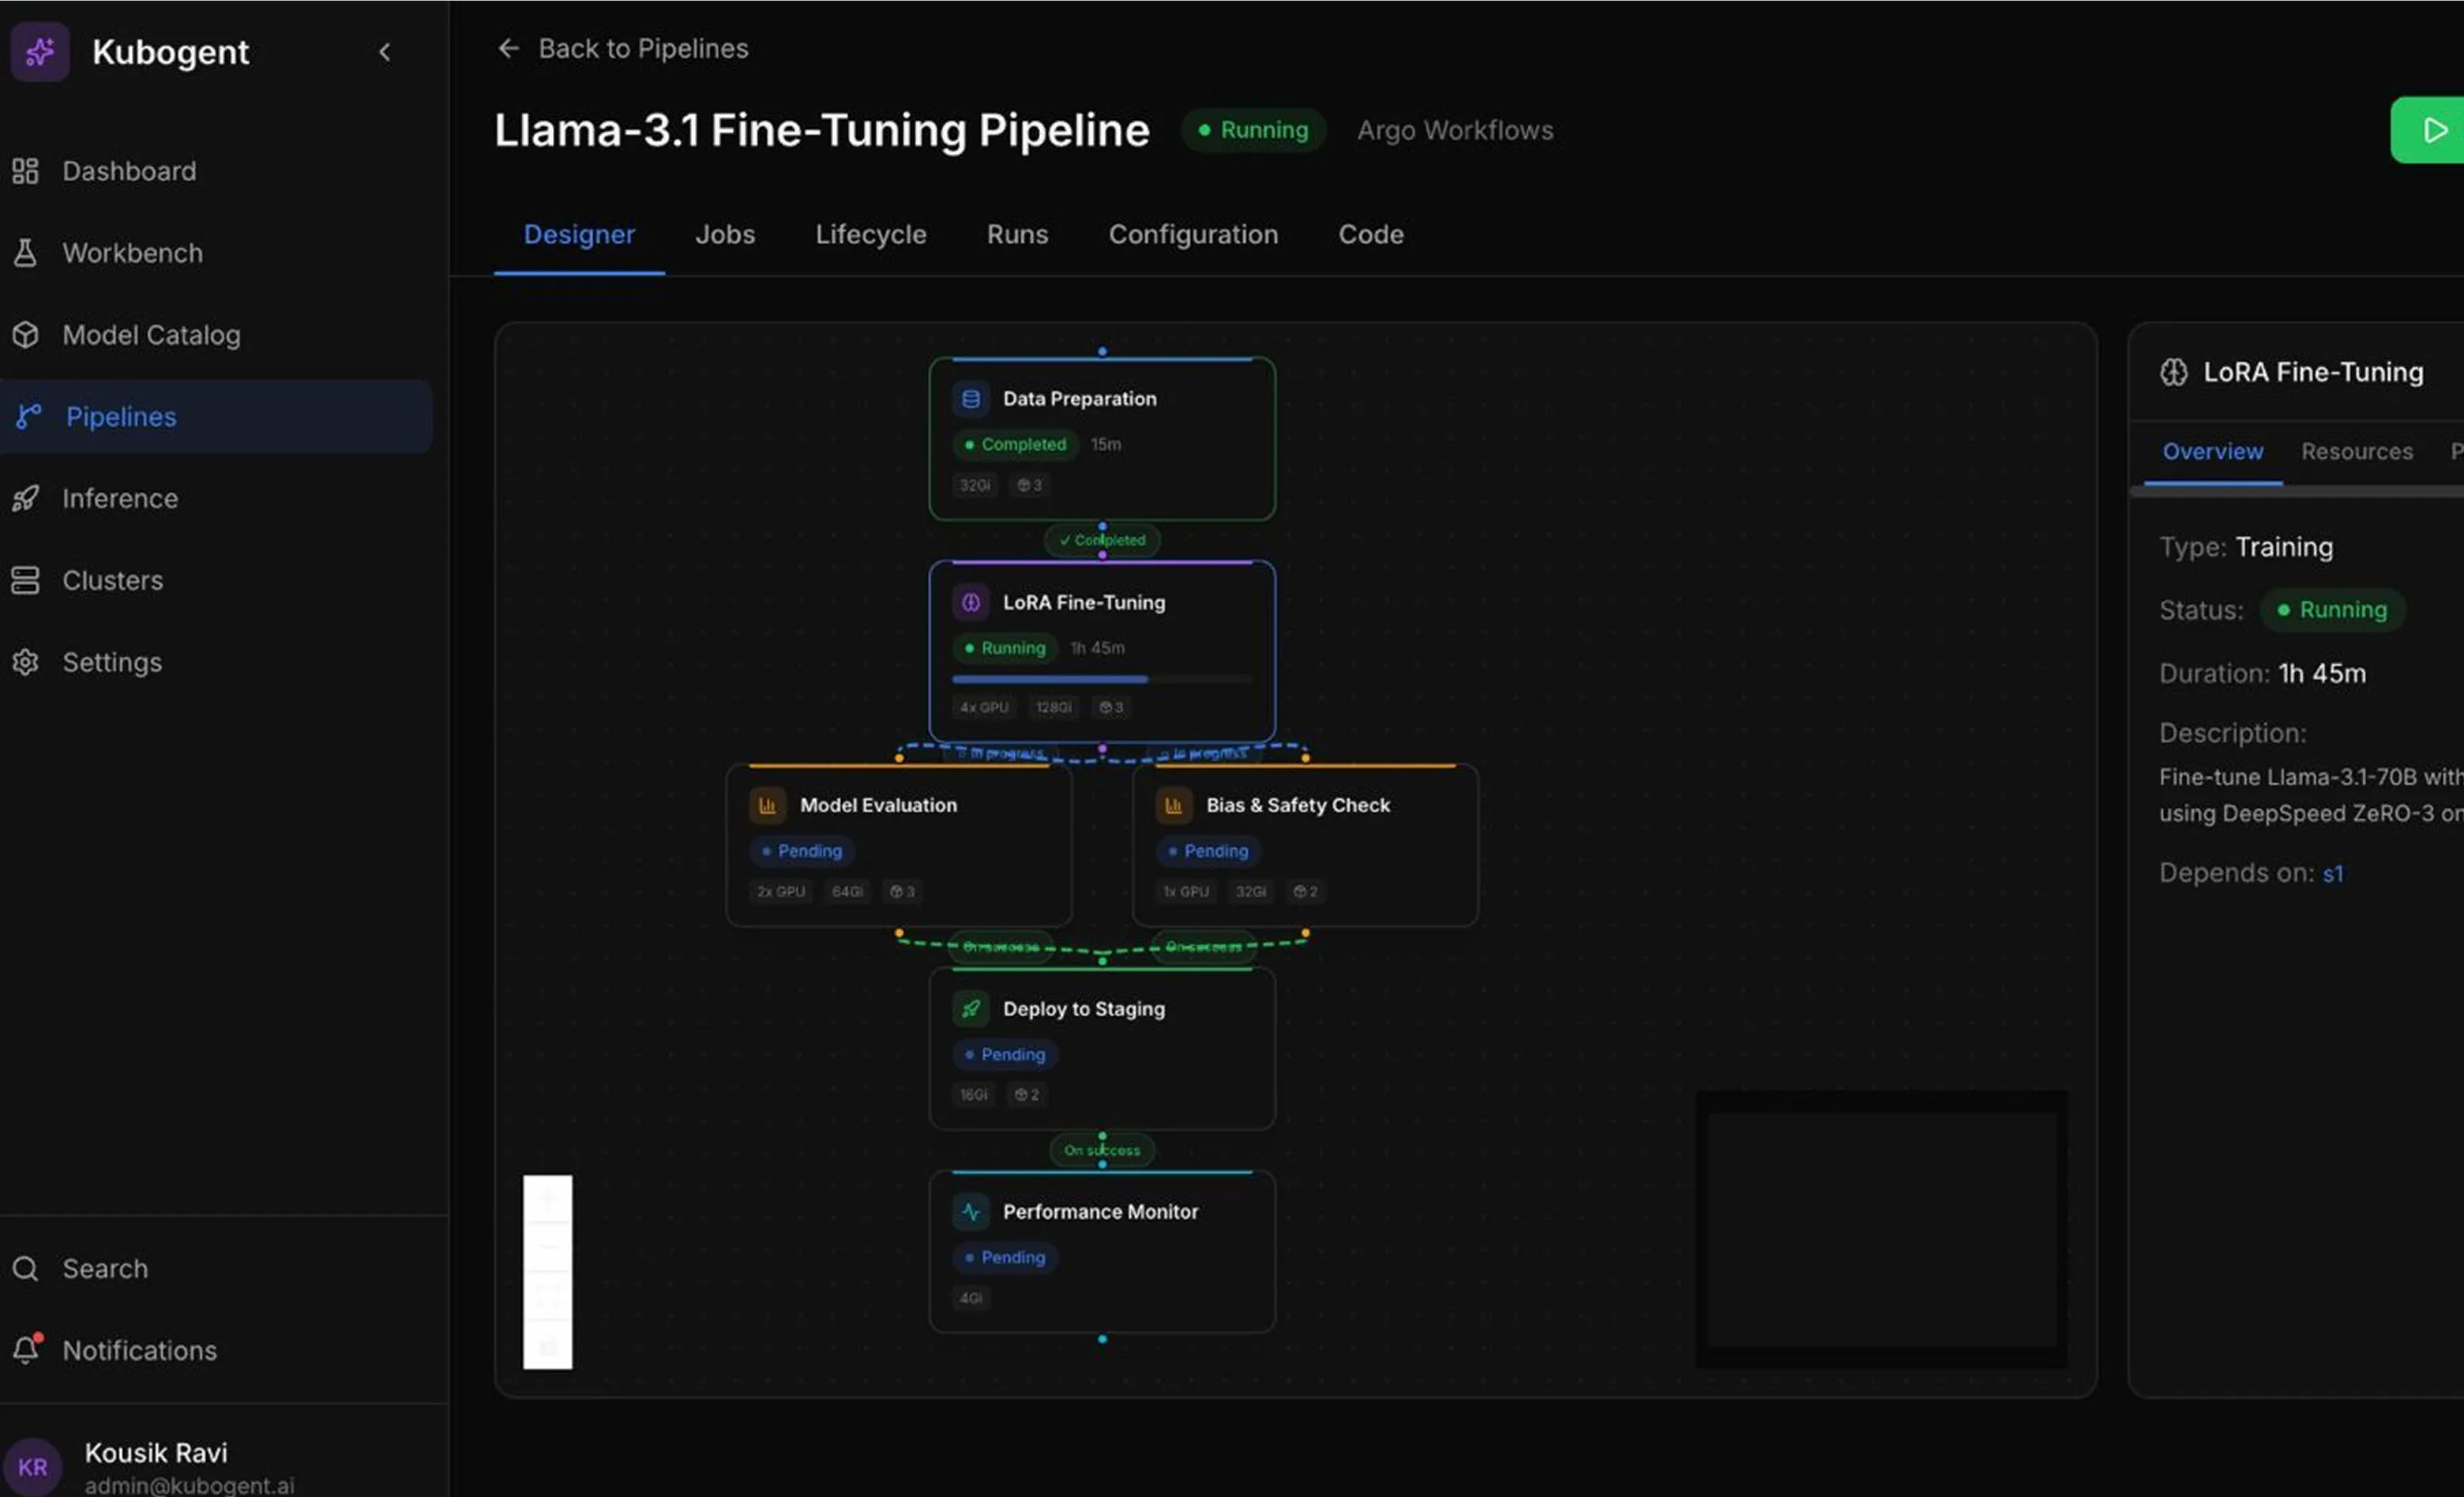Go back using the Back to Pipelines link

coord(623,48)
